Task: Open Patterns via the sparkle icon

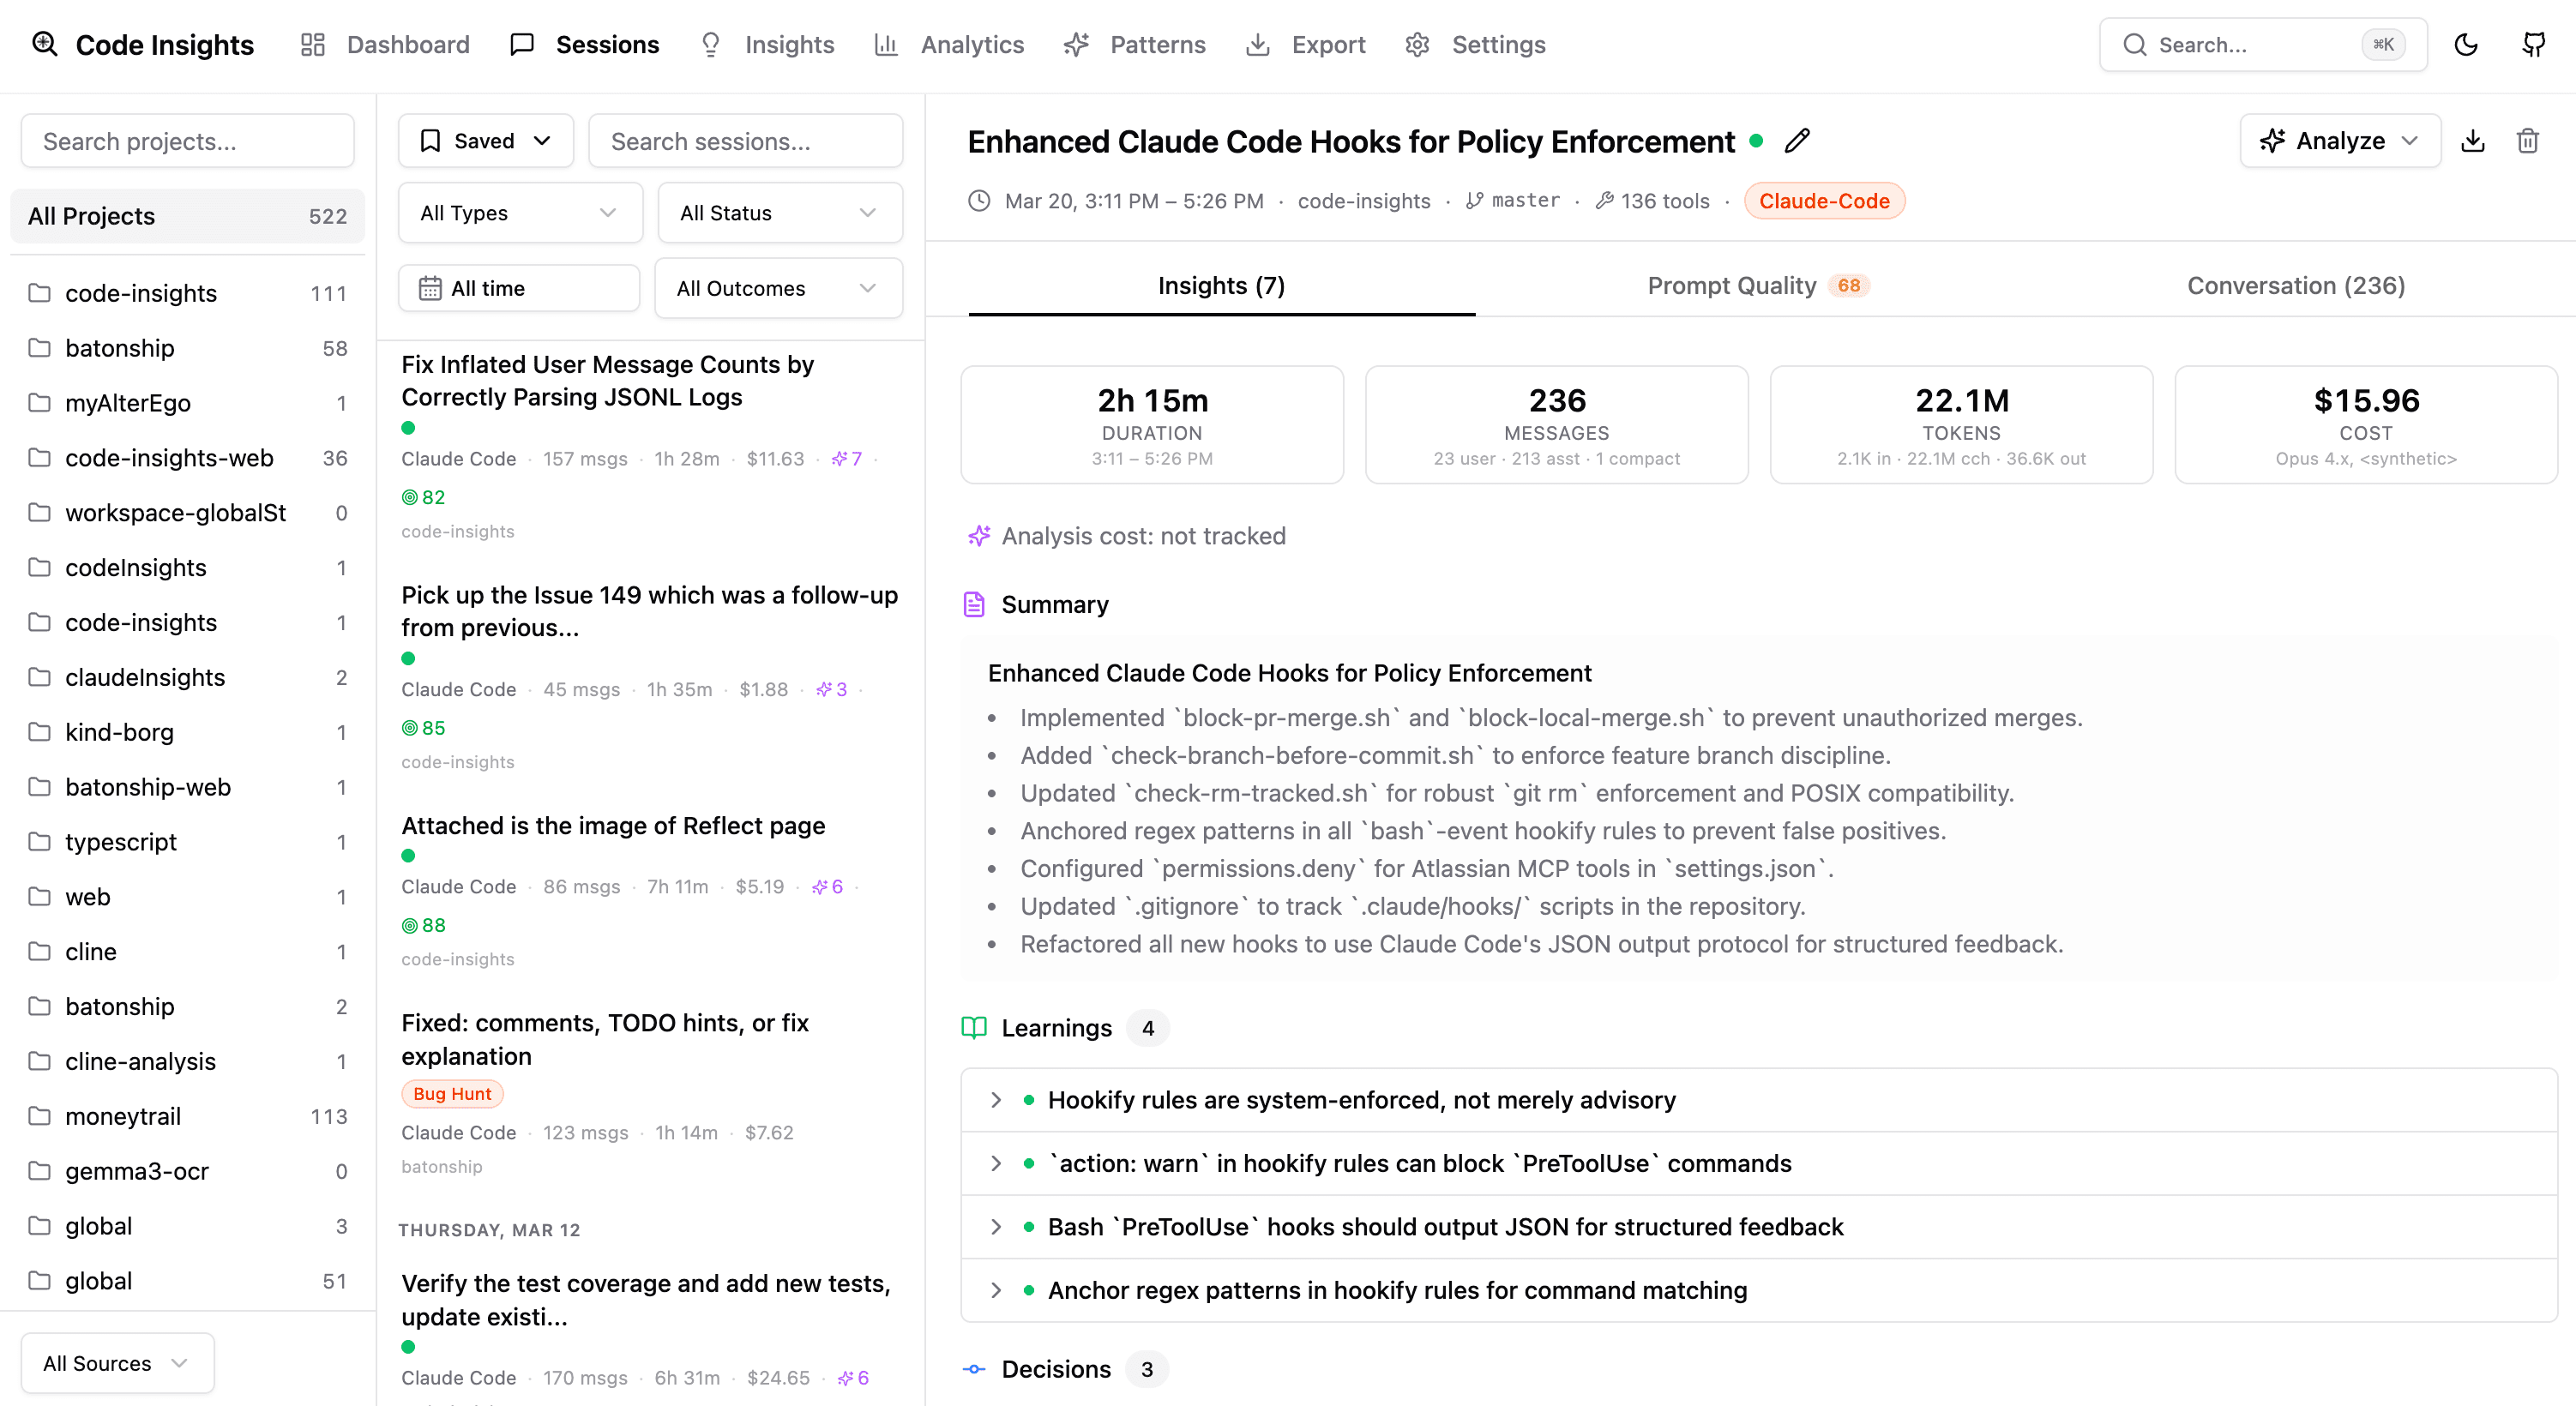Action: coord(1077,45)
